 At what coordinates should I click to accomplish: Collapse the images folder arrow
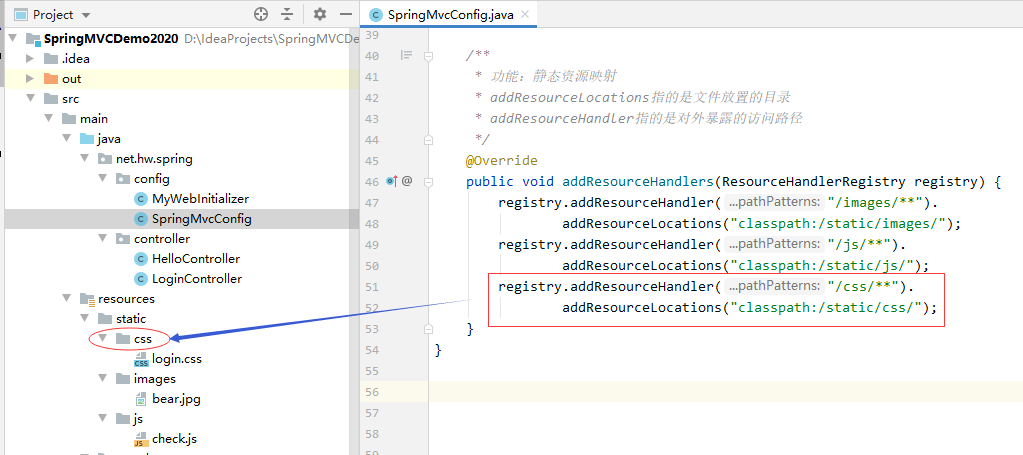point(102,379)
